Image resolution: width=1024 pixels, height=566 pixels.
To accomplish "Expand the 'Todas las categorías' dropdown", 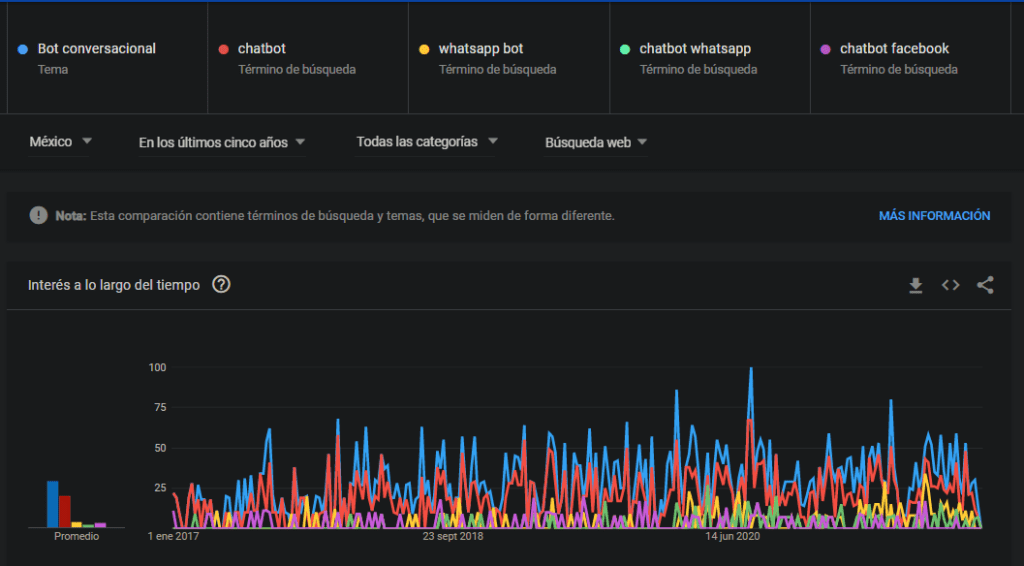I will (426, 142).
